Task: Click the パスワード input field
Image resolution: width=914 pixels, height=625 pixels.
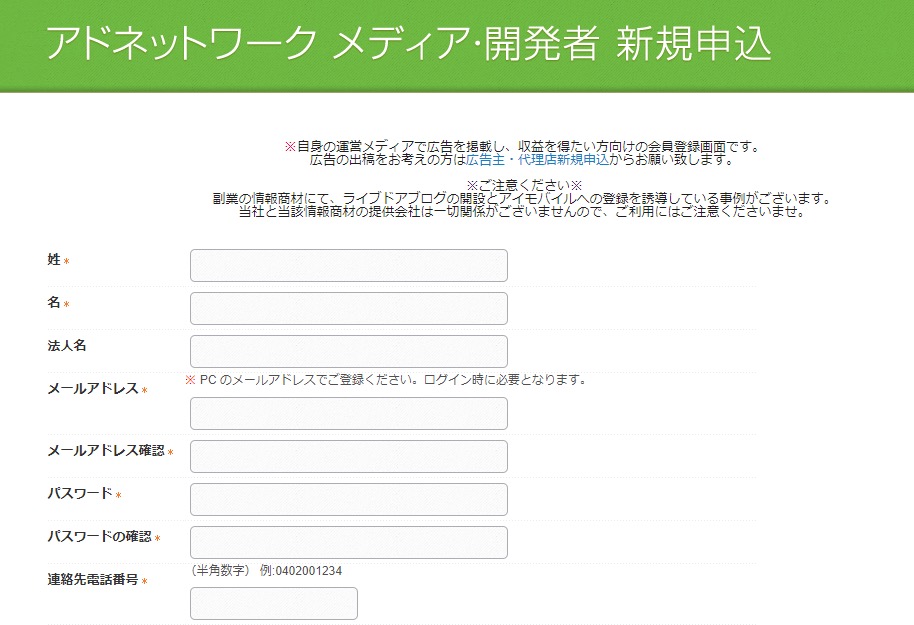Action: (348, 499)
